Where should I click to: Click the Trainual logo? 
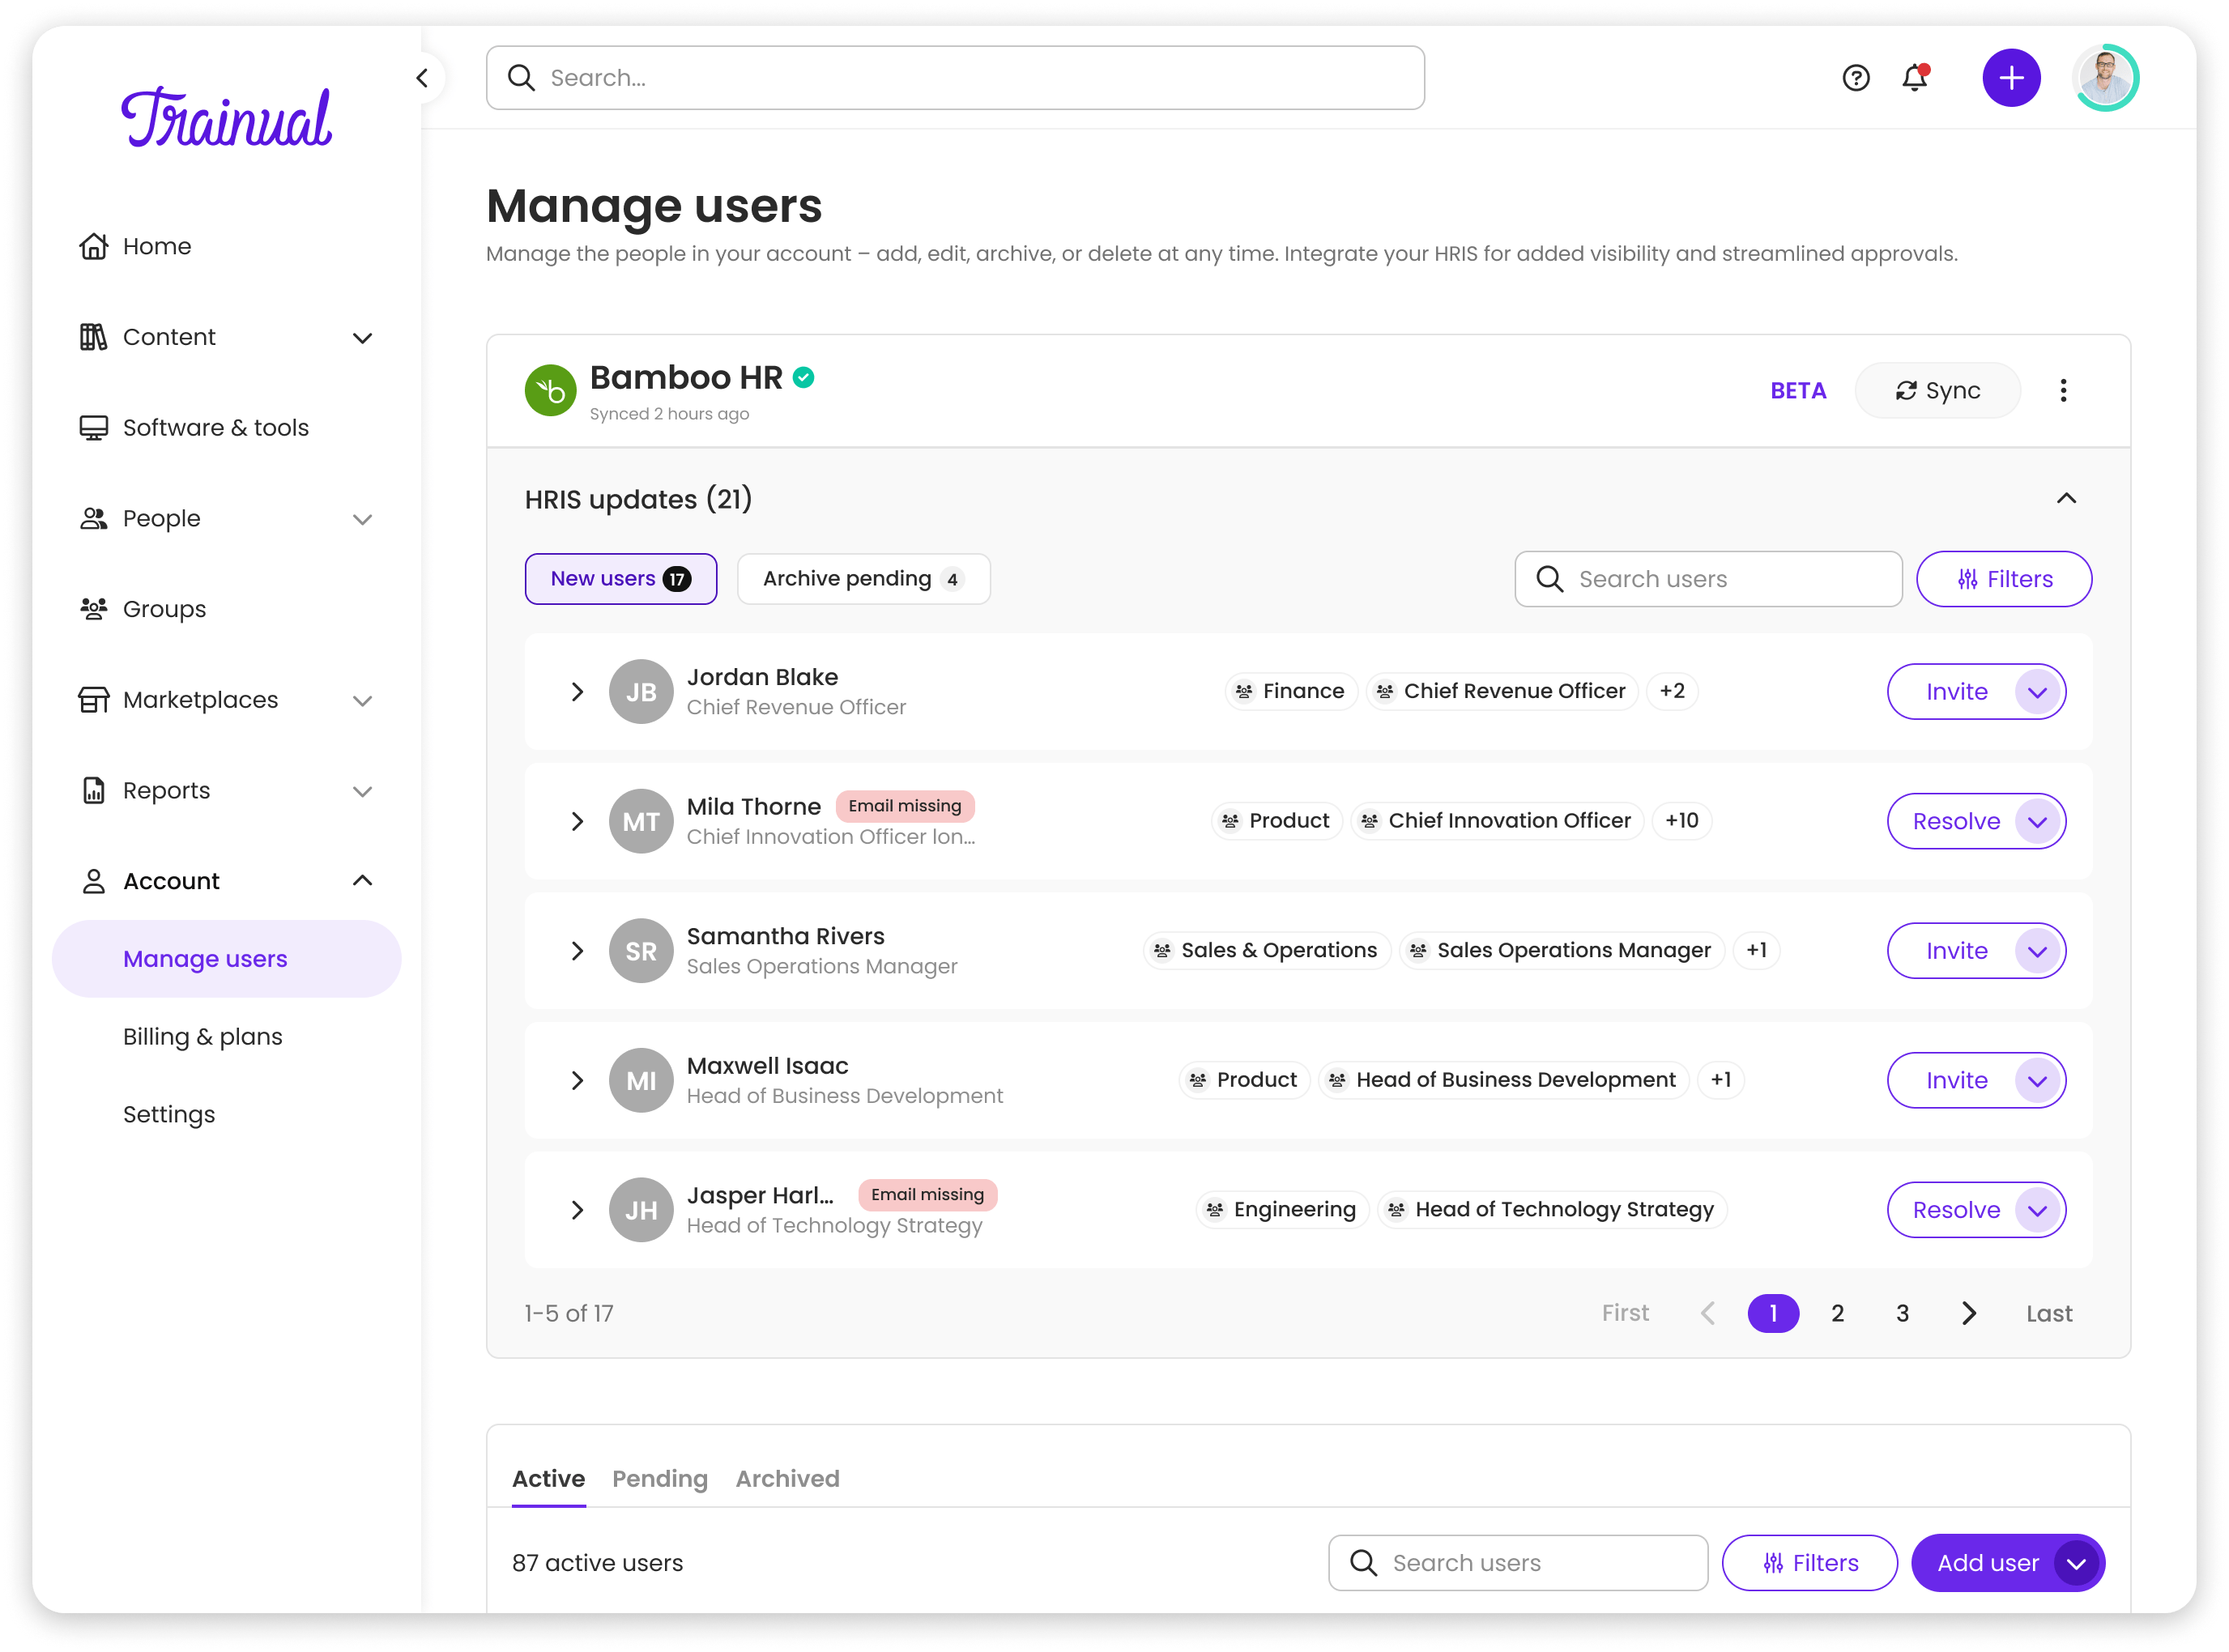[x=226, y=118]
